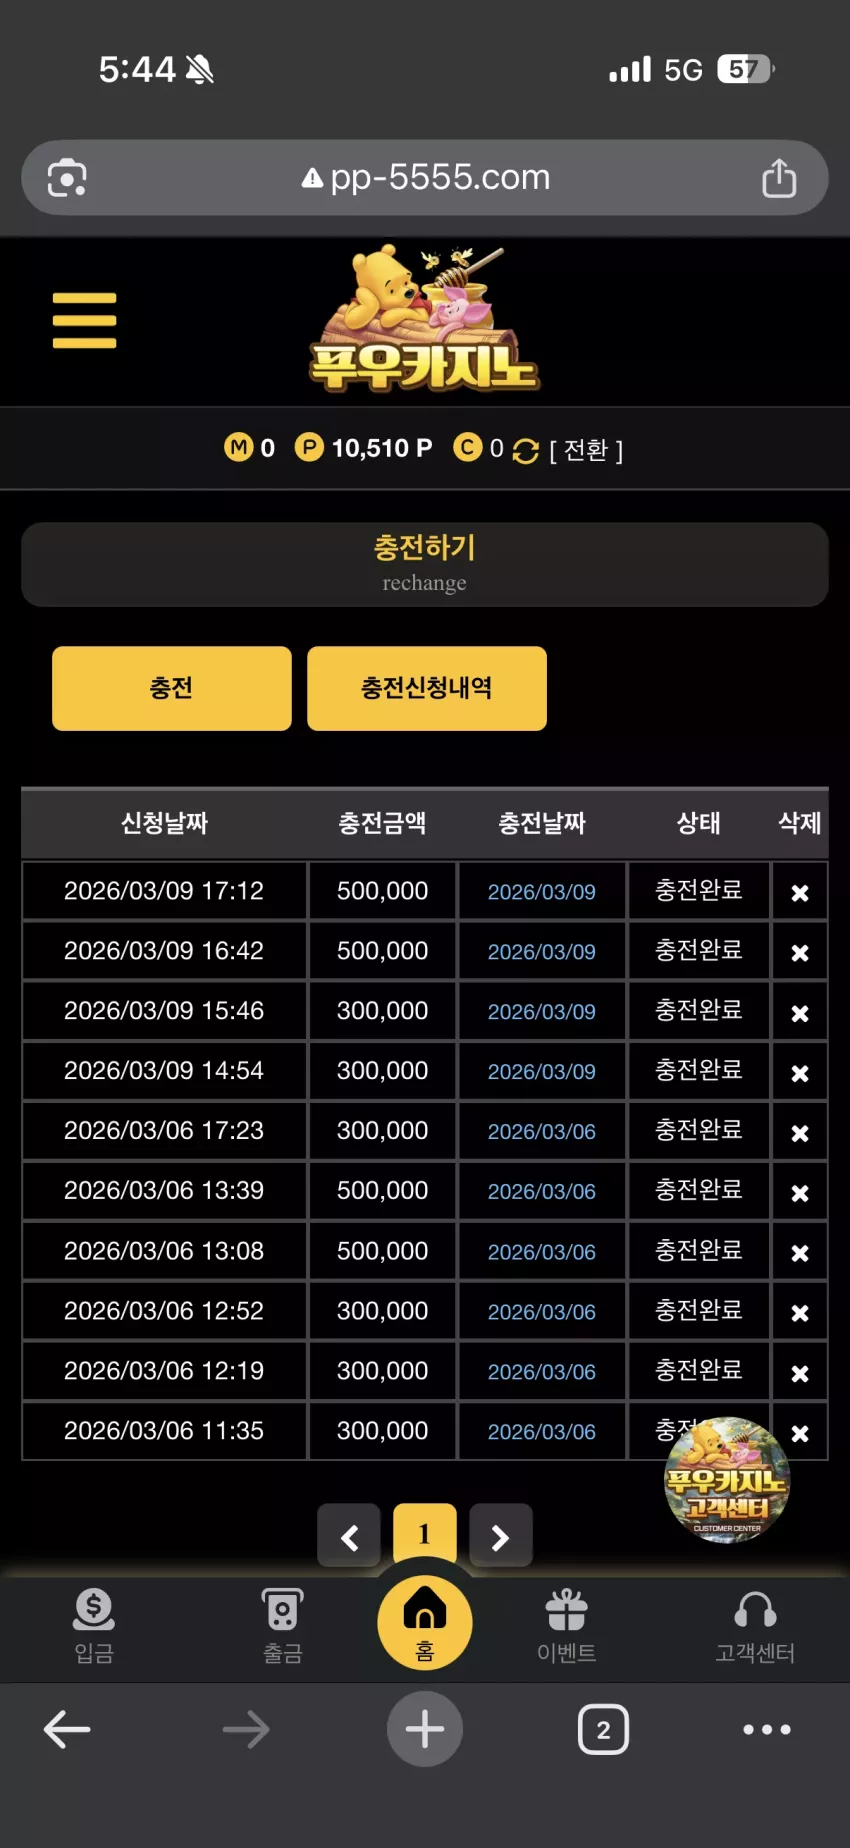Tap the floating 고객센터 customer center badge
This screenshot has height=1848, width=850.
[x=727, y=1480]
